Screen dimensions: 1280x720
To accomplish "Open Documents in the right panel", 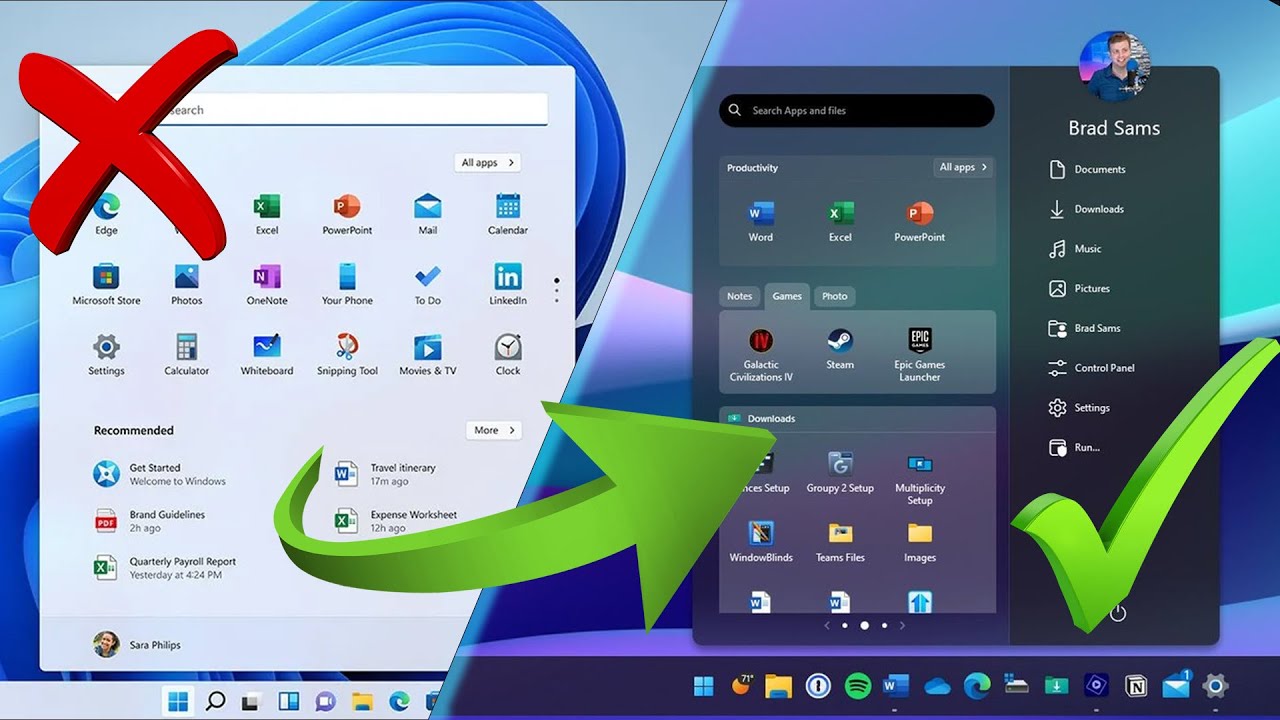I will point(1087,169).
